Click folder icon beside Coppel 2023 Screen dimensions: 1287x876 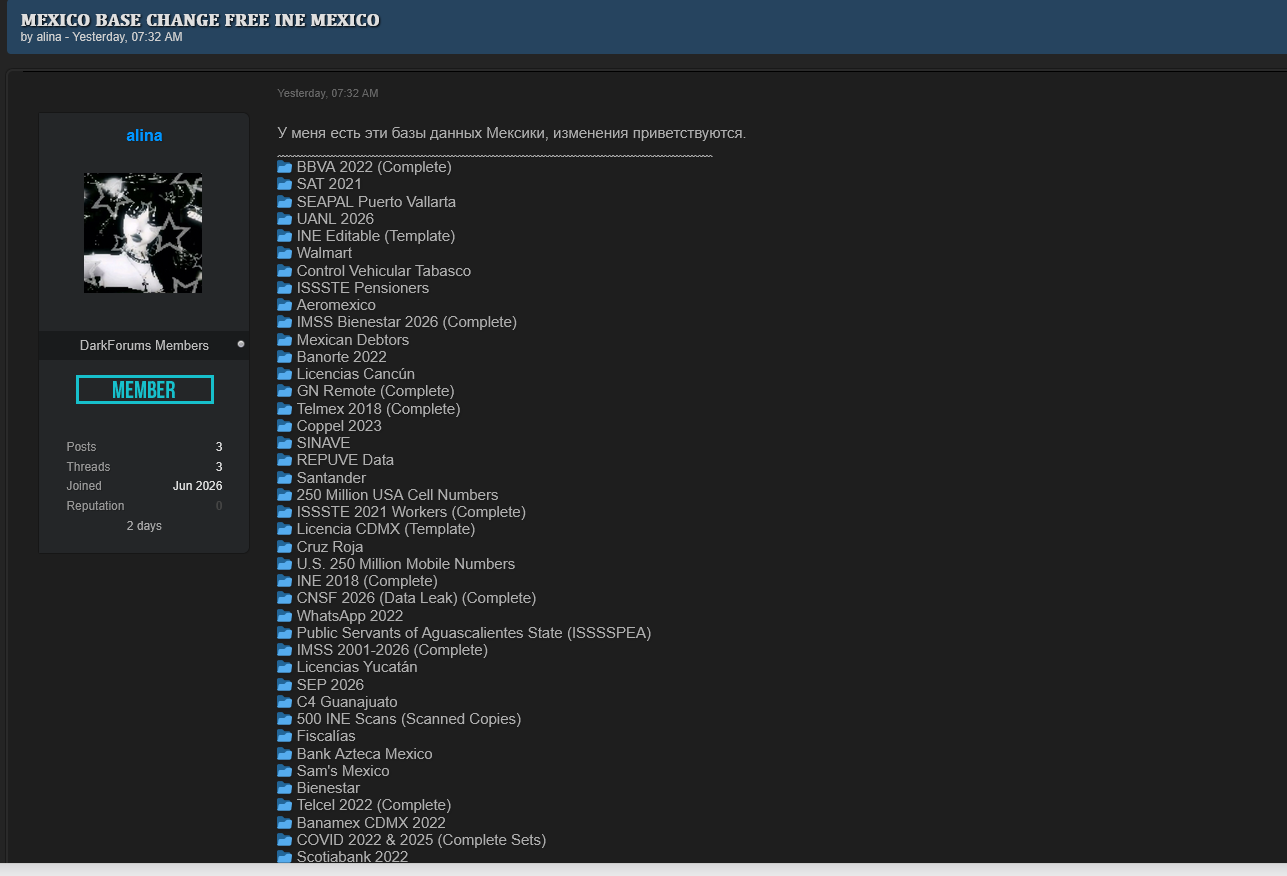(285, 425)
